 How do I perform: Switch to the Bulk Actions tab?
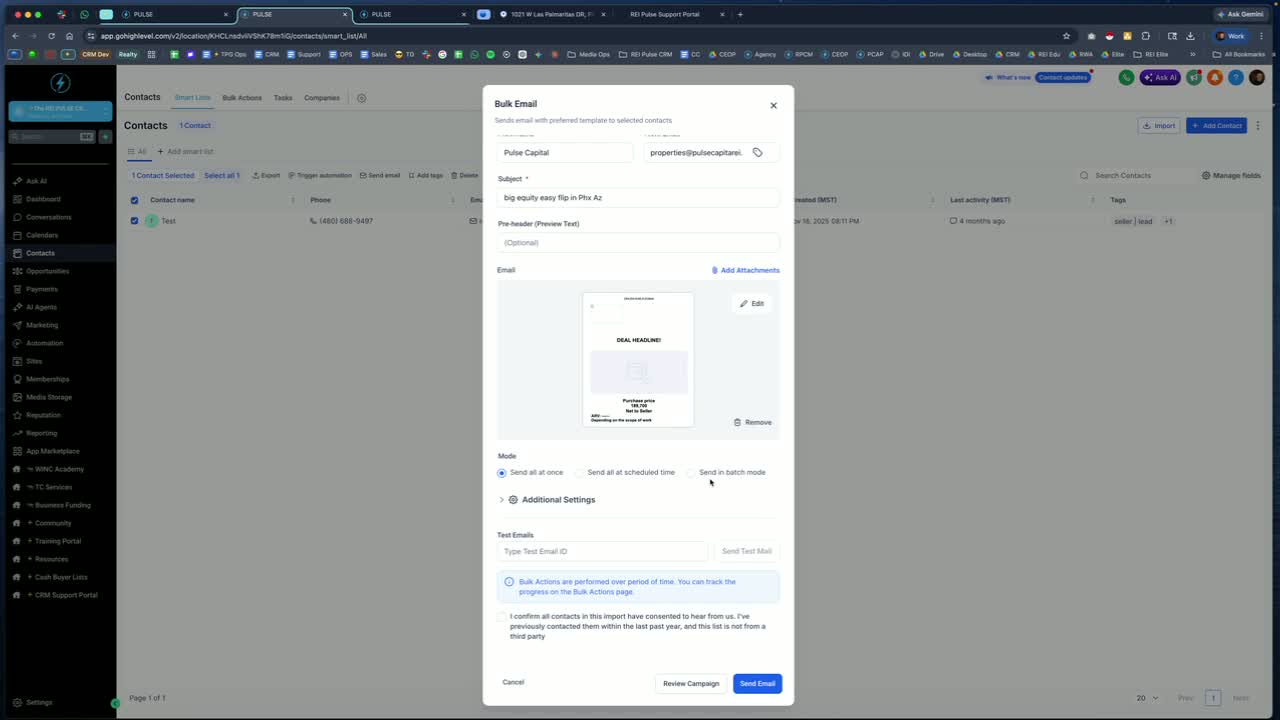pos(242,98)
